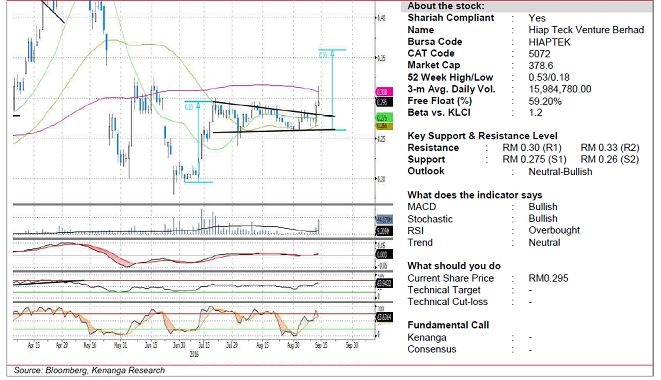Click 'Source: Bloomberg, Kenanga Research' caption
The width and height of the screenshot is (661, 380).
tap(89, 370)
